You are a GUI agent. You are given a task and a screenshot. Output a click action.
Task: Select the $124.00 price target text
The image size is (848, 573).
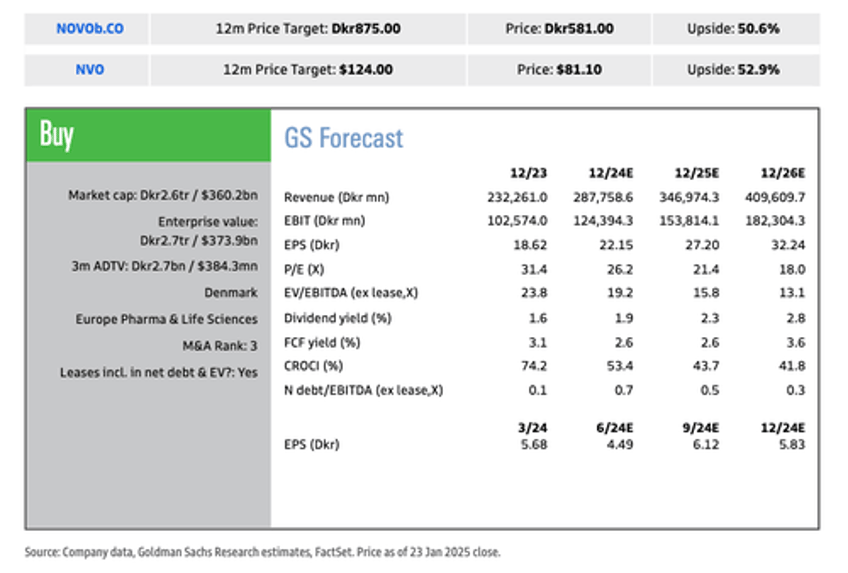pos(366,70)
